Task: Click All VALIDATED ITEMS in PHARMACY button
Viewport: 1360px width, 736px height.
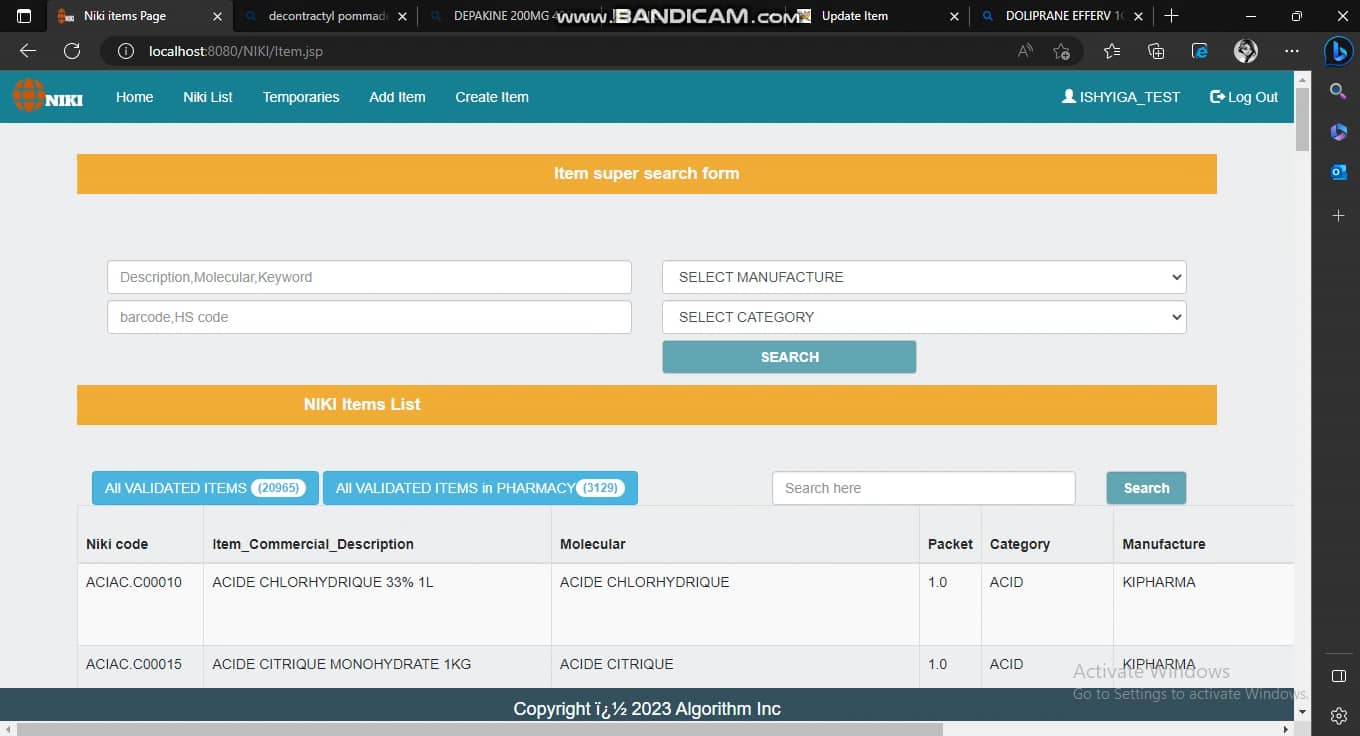Action: pyautogui.click(x=480, y=488)
